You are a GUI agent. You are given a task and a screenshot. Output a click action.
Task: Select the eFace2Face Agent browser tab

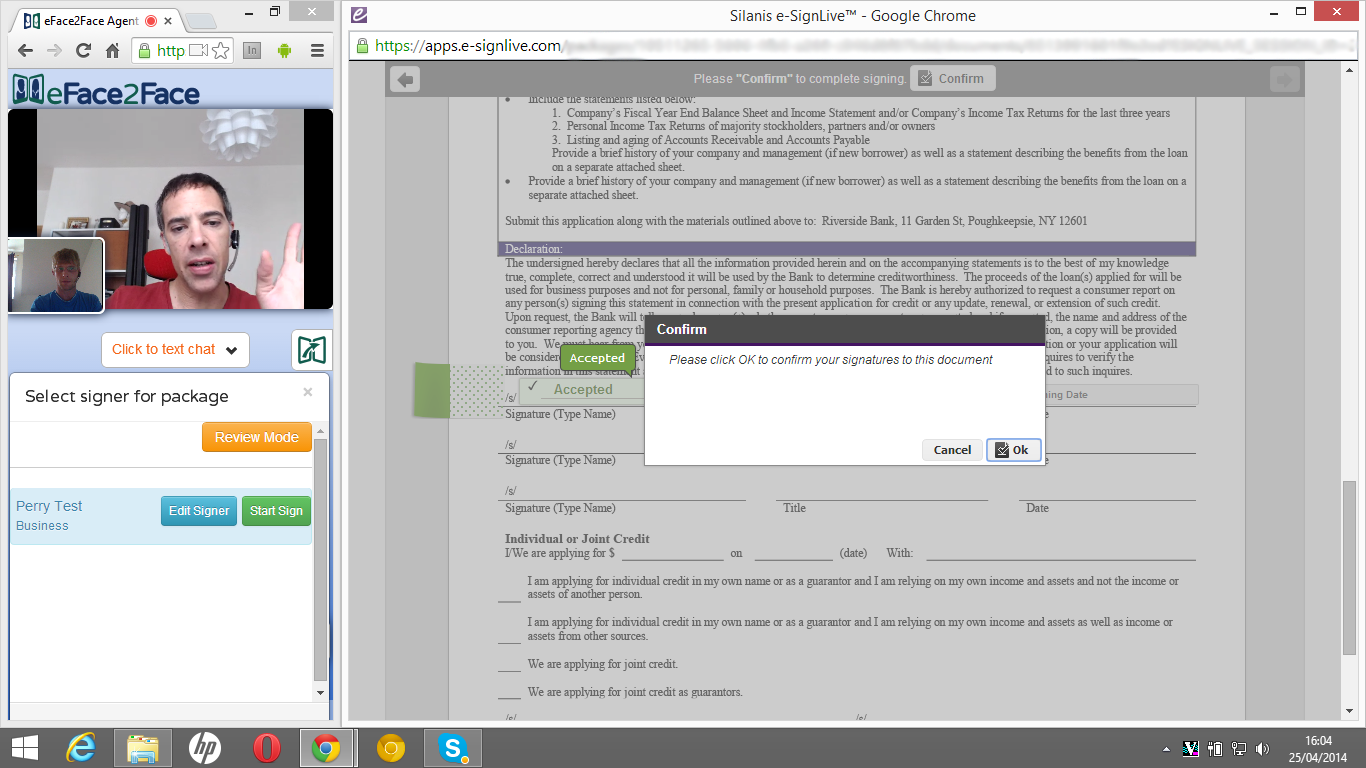click(94, 20)
